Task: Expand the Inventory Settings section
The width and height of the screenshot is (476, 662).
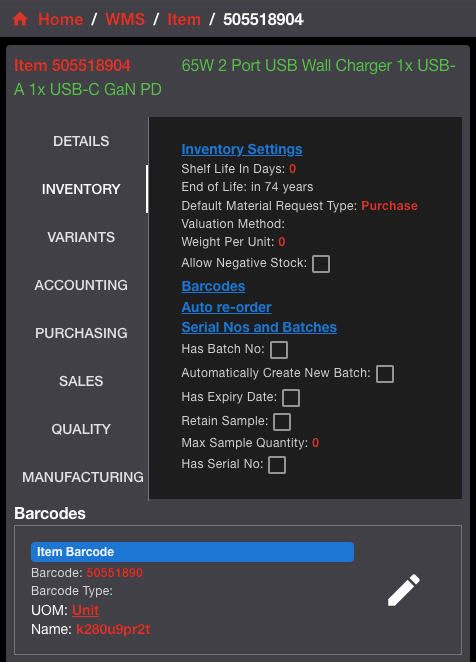Action: coord(242,149)
